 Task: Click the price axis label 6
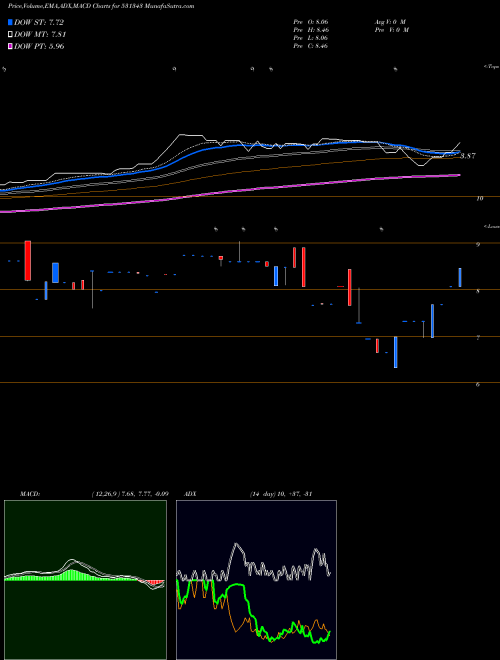pos(478,384)
